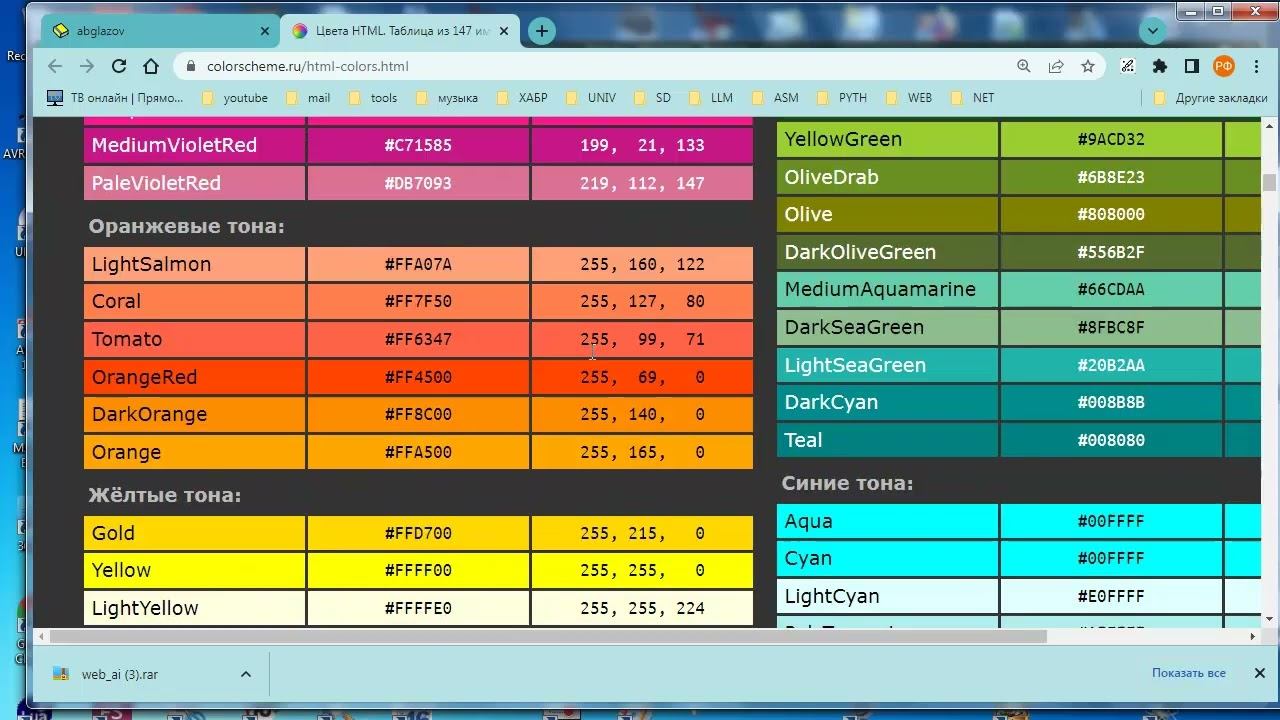Click the Tomato color name cell
The image size is (1280, 720).
(x=194, y=339)
